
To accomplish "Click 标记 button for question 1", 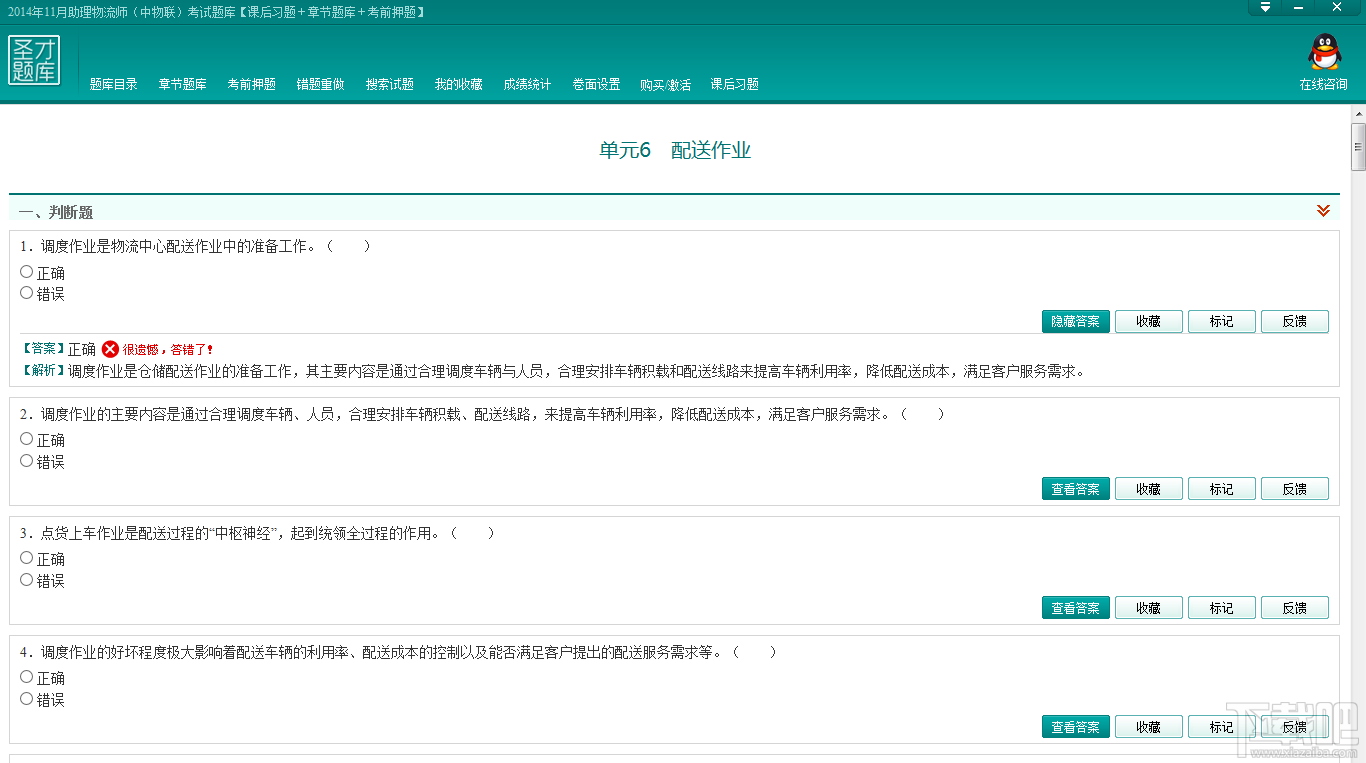I will pos(1222,321).
